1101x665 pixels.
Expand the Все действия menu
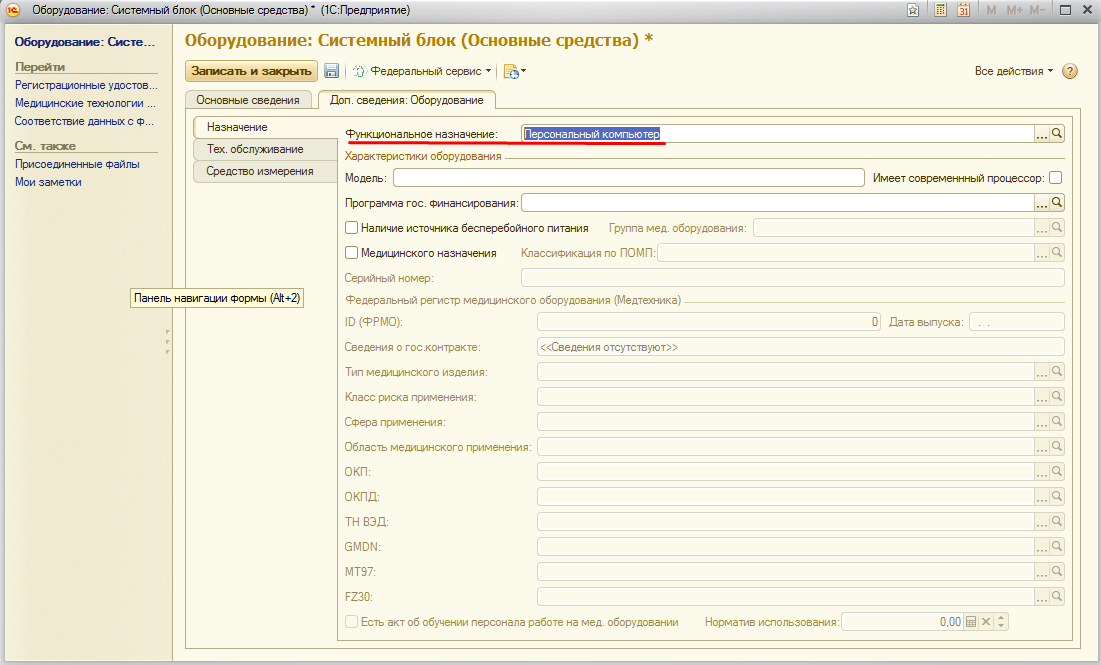tap(1013, 71)
